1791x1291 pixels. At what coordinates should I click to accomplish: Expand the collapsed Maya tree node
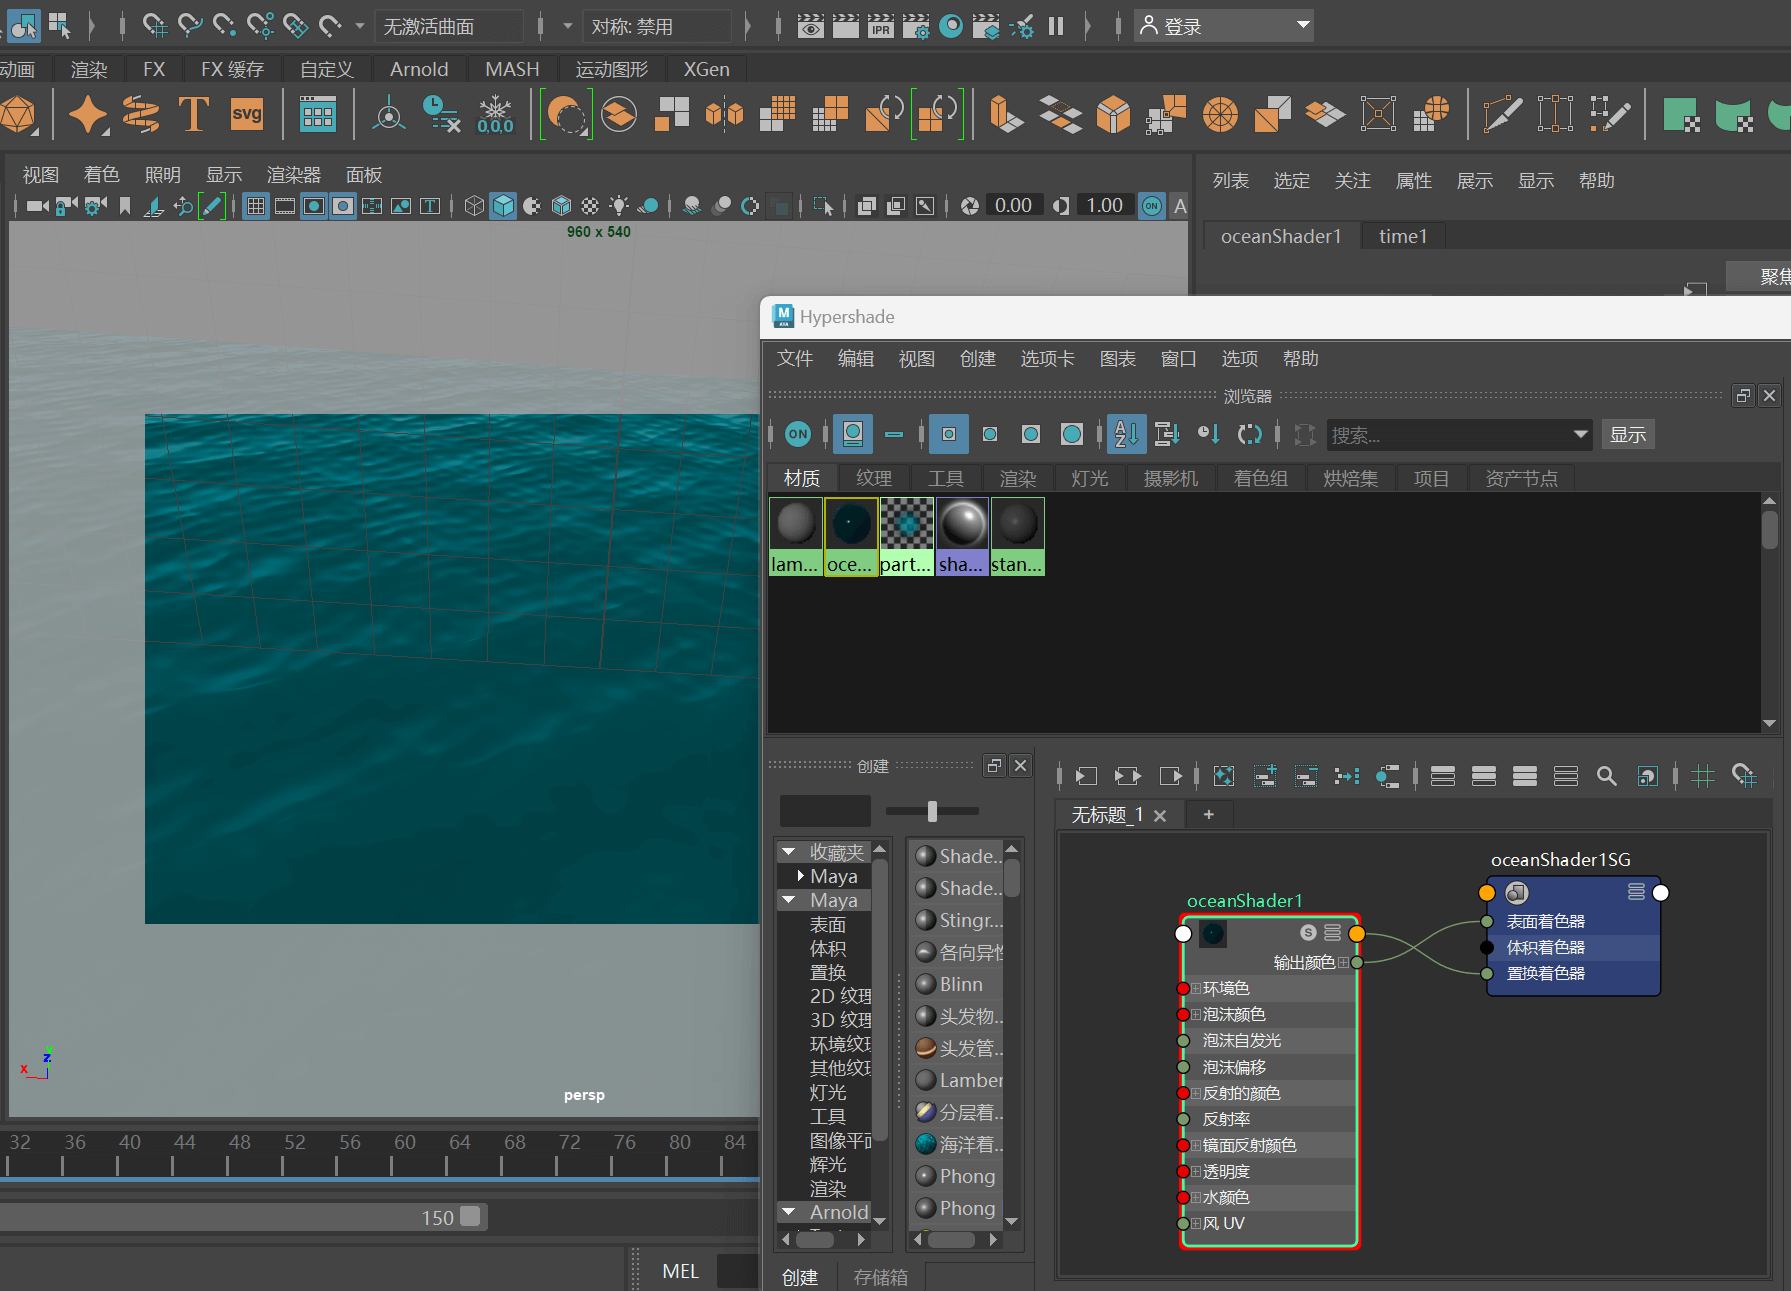[801, 876]
